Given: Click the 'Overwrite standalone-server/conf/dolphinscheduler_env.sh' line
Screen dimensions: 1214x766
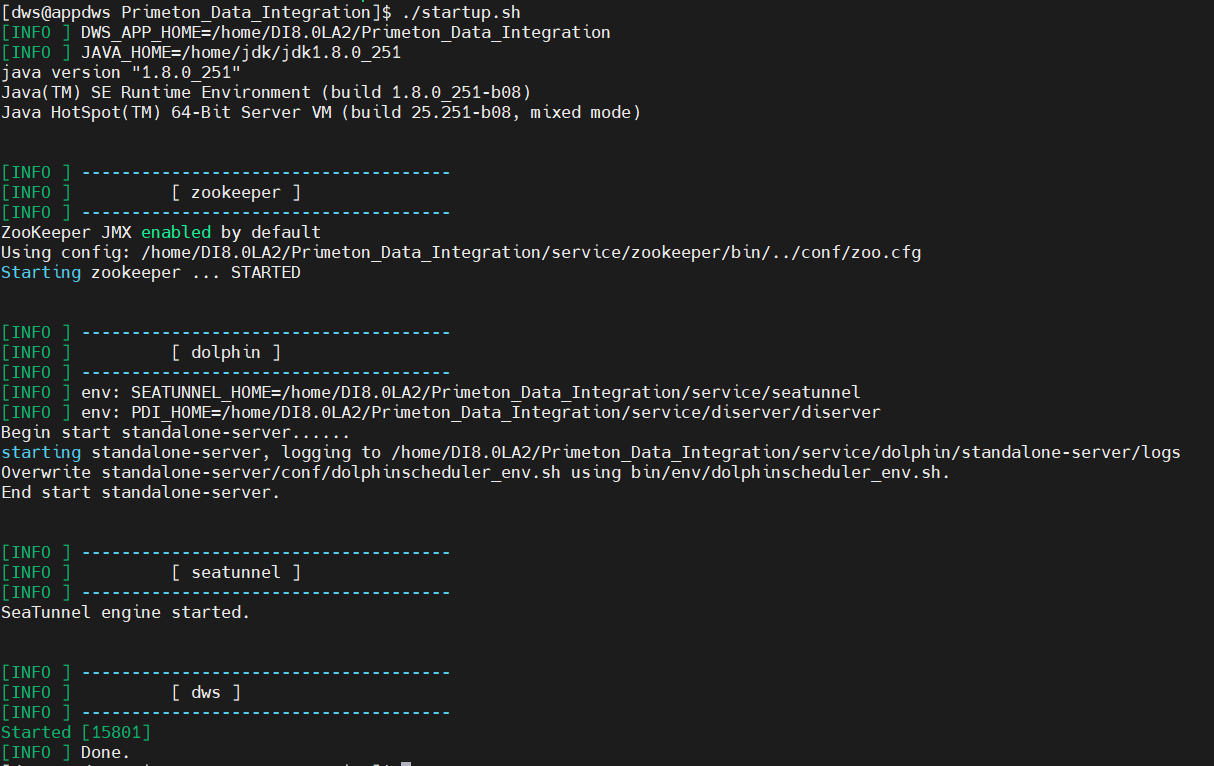Looking at the screenshot, I should point(476,472).
